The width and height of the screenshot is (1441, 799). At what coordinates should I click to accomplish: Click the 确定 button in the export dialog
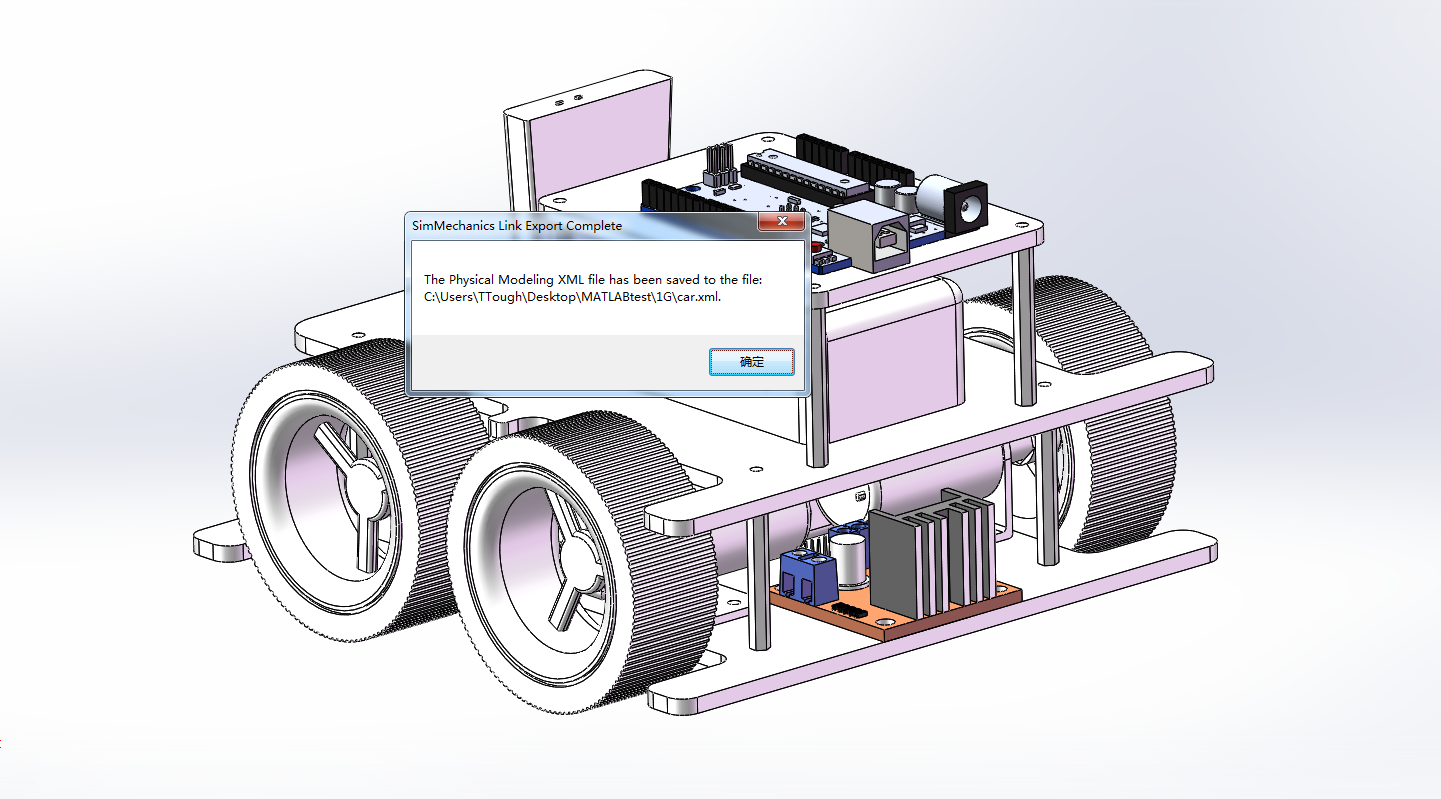751,362
